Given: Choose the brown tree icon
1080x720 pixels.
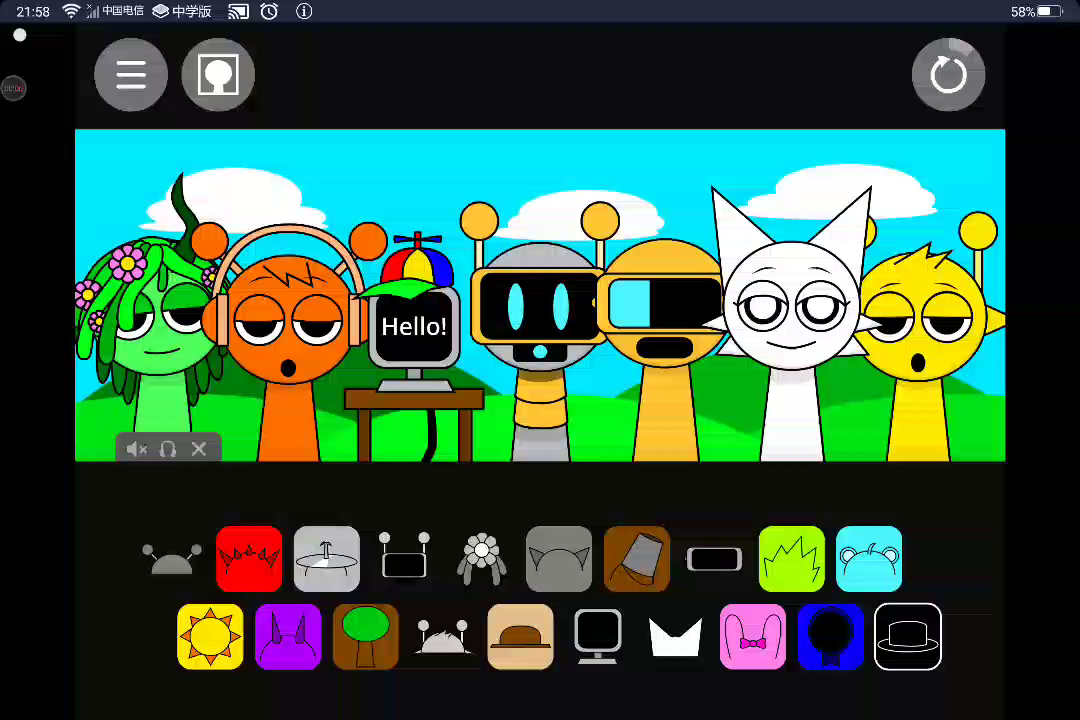Looking at the screenshot, I should (x=366, y=637).
